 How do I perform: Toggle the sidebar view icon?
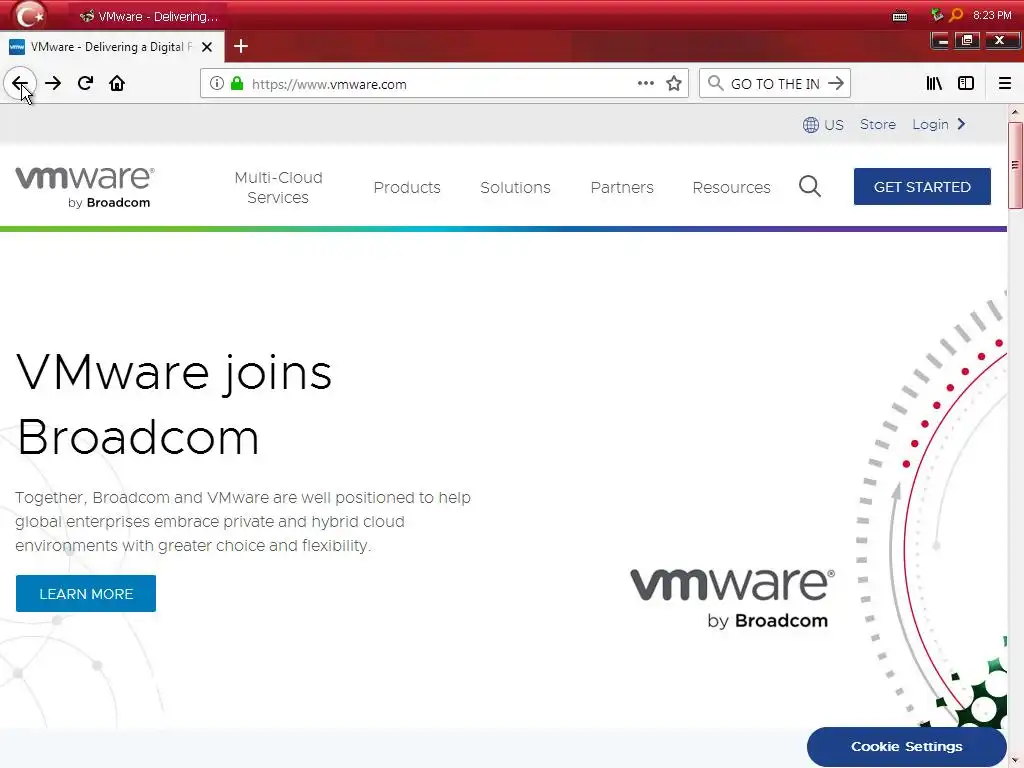966,84
